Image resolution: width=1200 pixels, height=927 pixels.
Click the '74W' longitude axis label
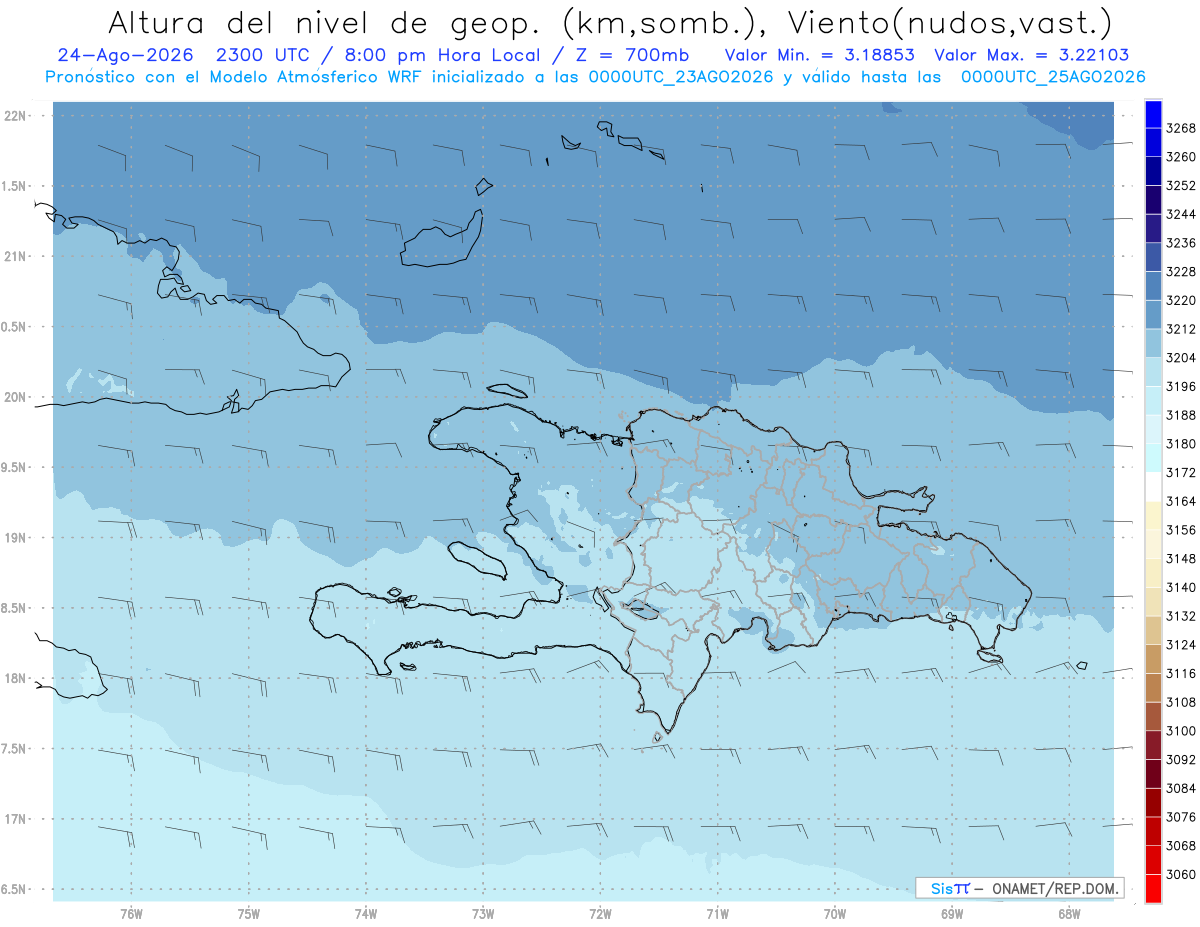tap(366, 913)
